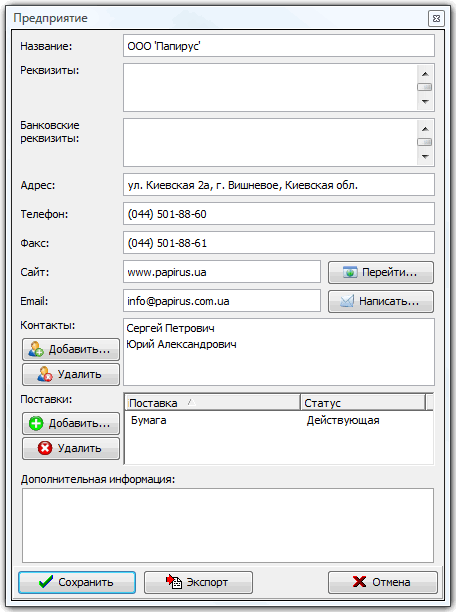This screenshot has width=456, height=612.
Task: Sort by Статус column header
Action: (x=363, y=402)
